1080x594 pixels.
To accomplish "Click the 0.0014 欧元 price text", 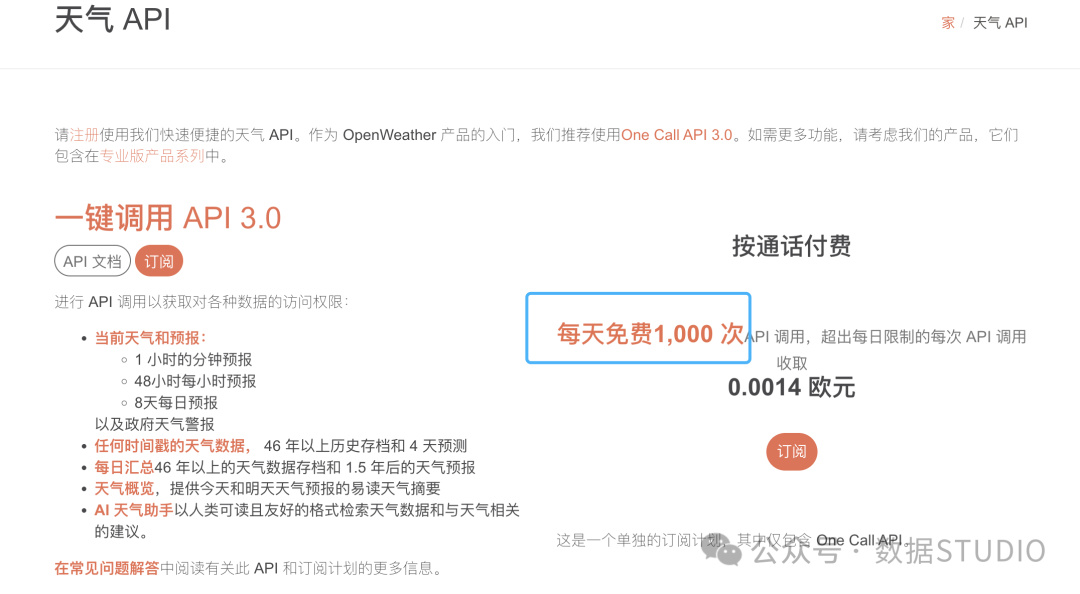I will [x=791, y=387].
